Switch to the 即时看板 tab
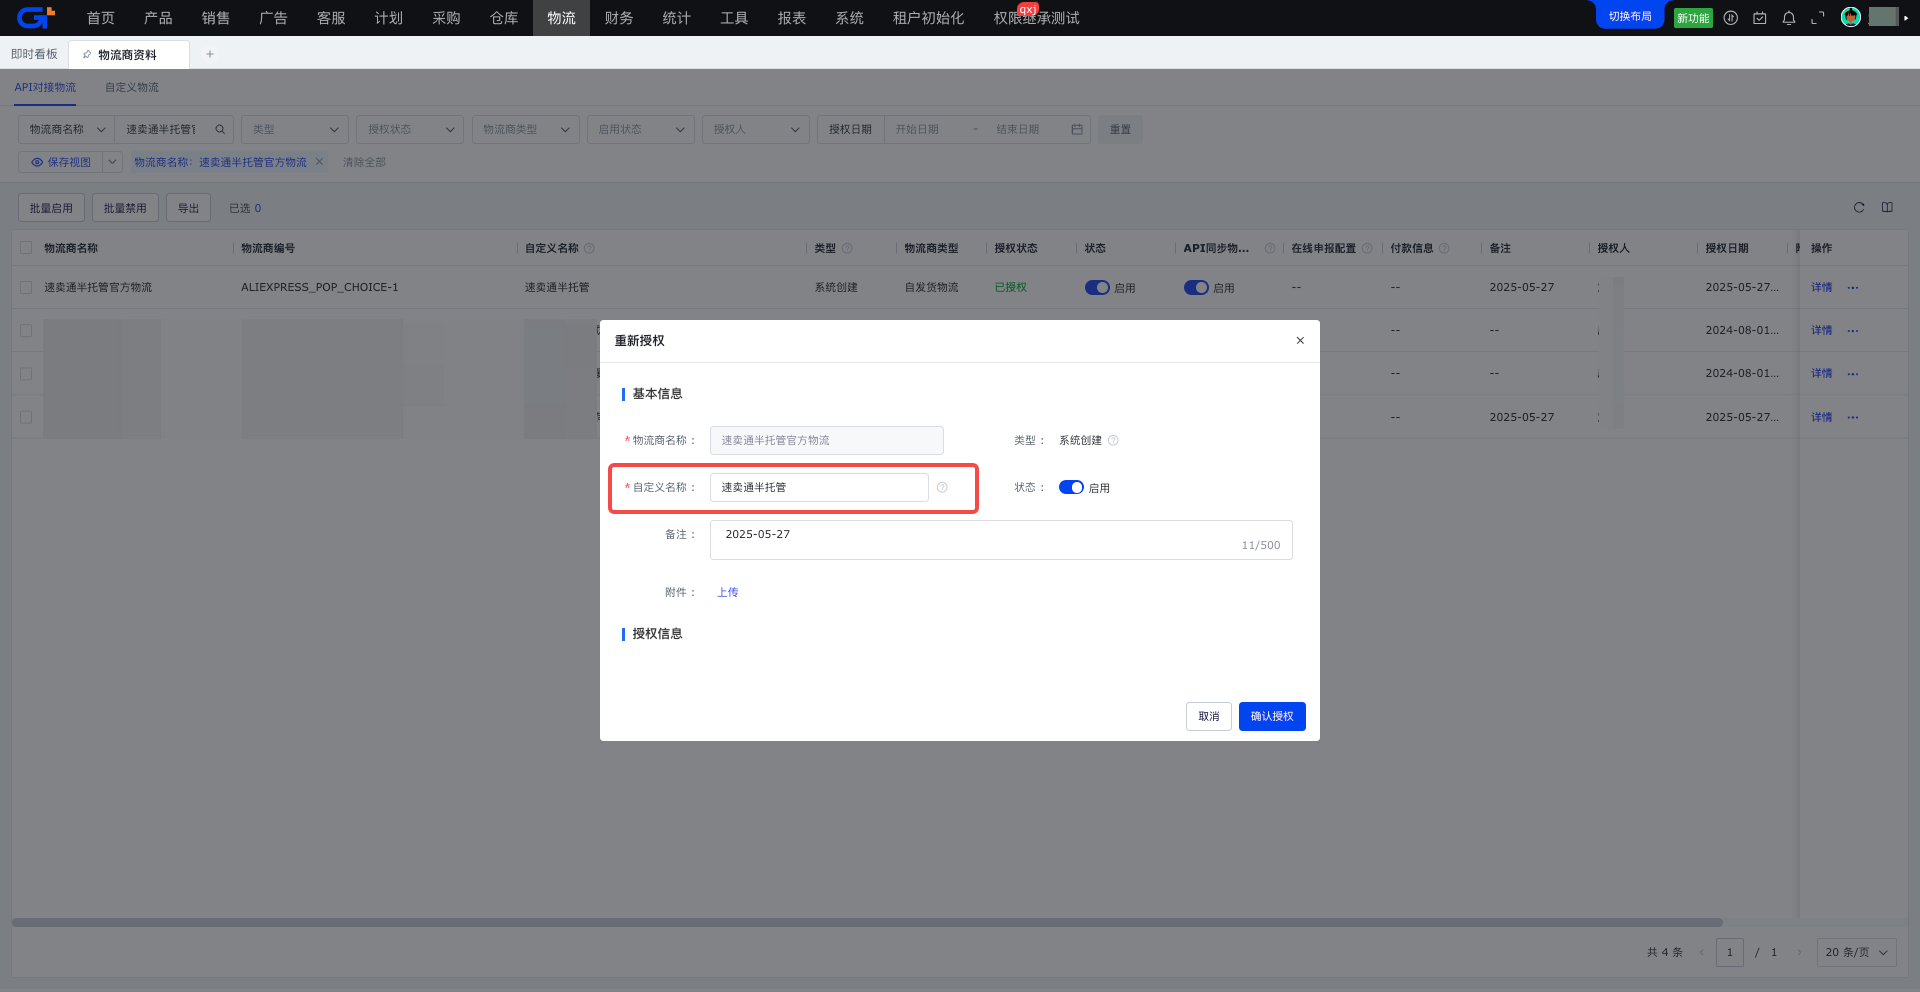1920x992 pixels. [x=34, y=54]
